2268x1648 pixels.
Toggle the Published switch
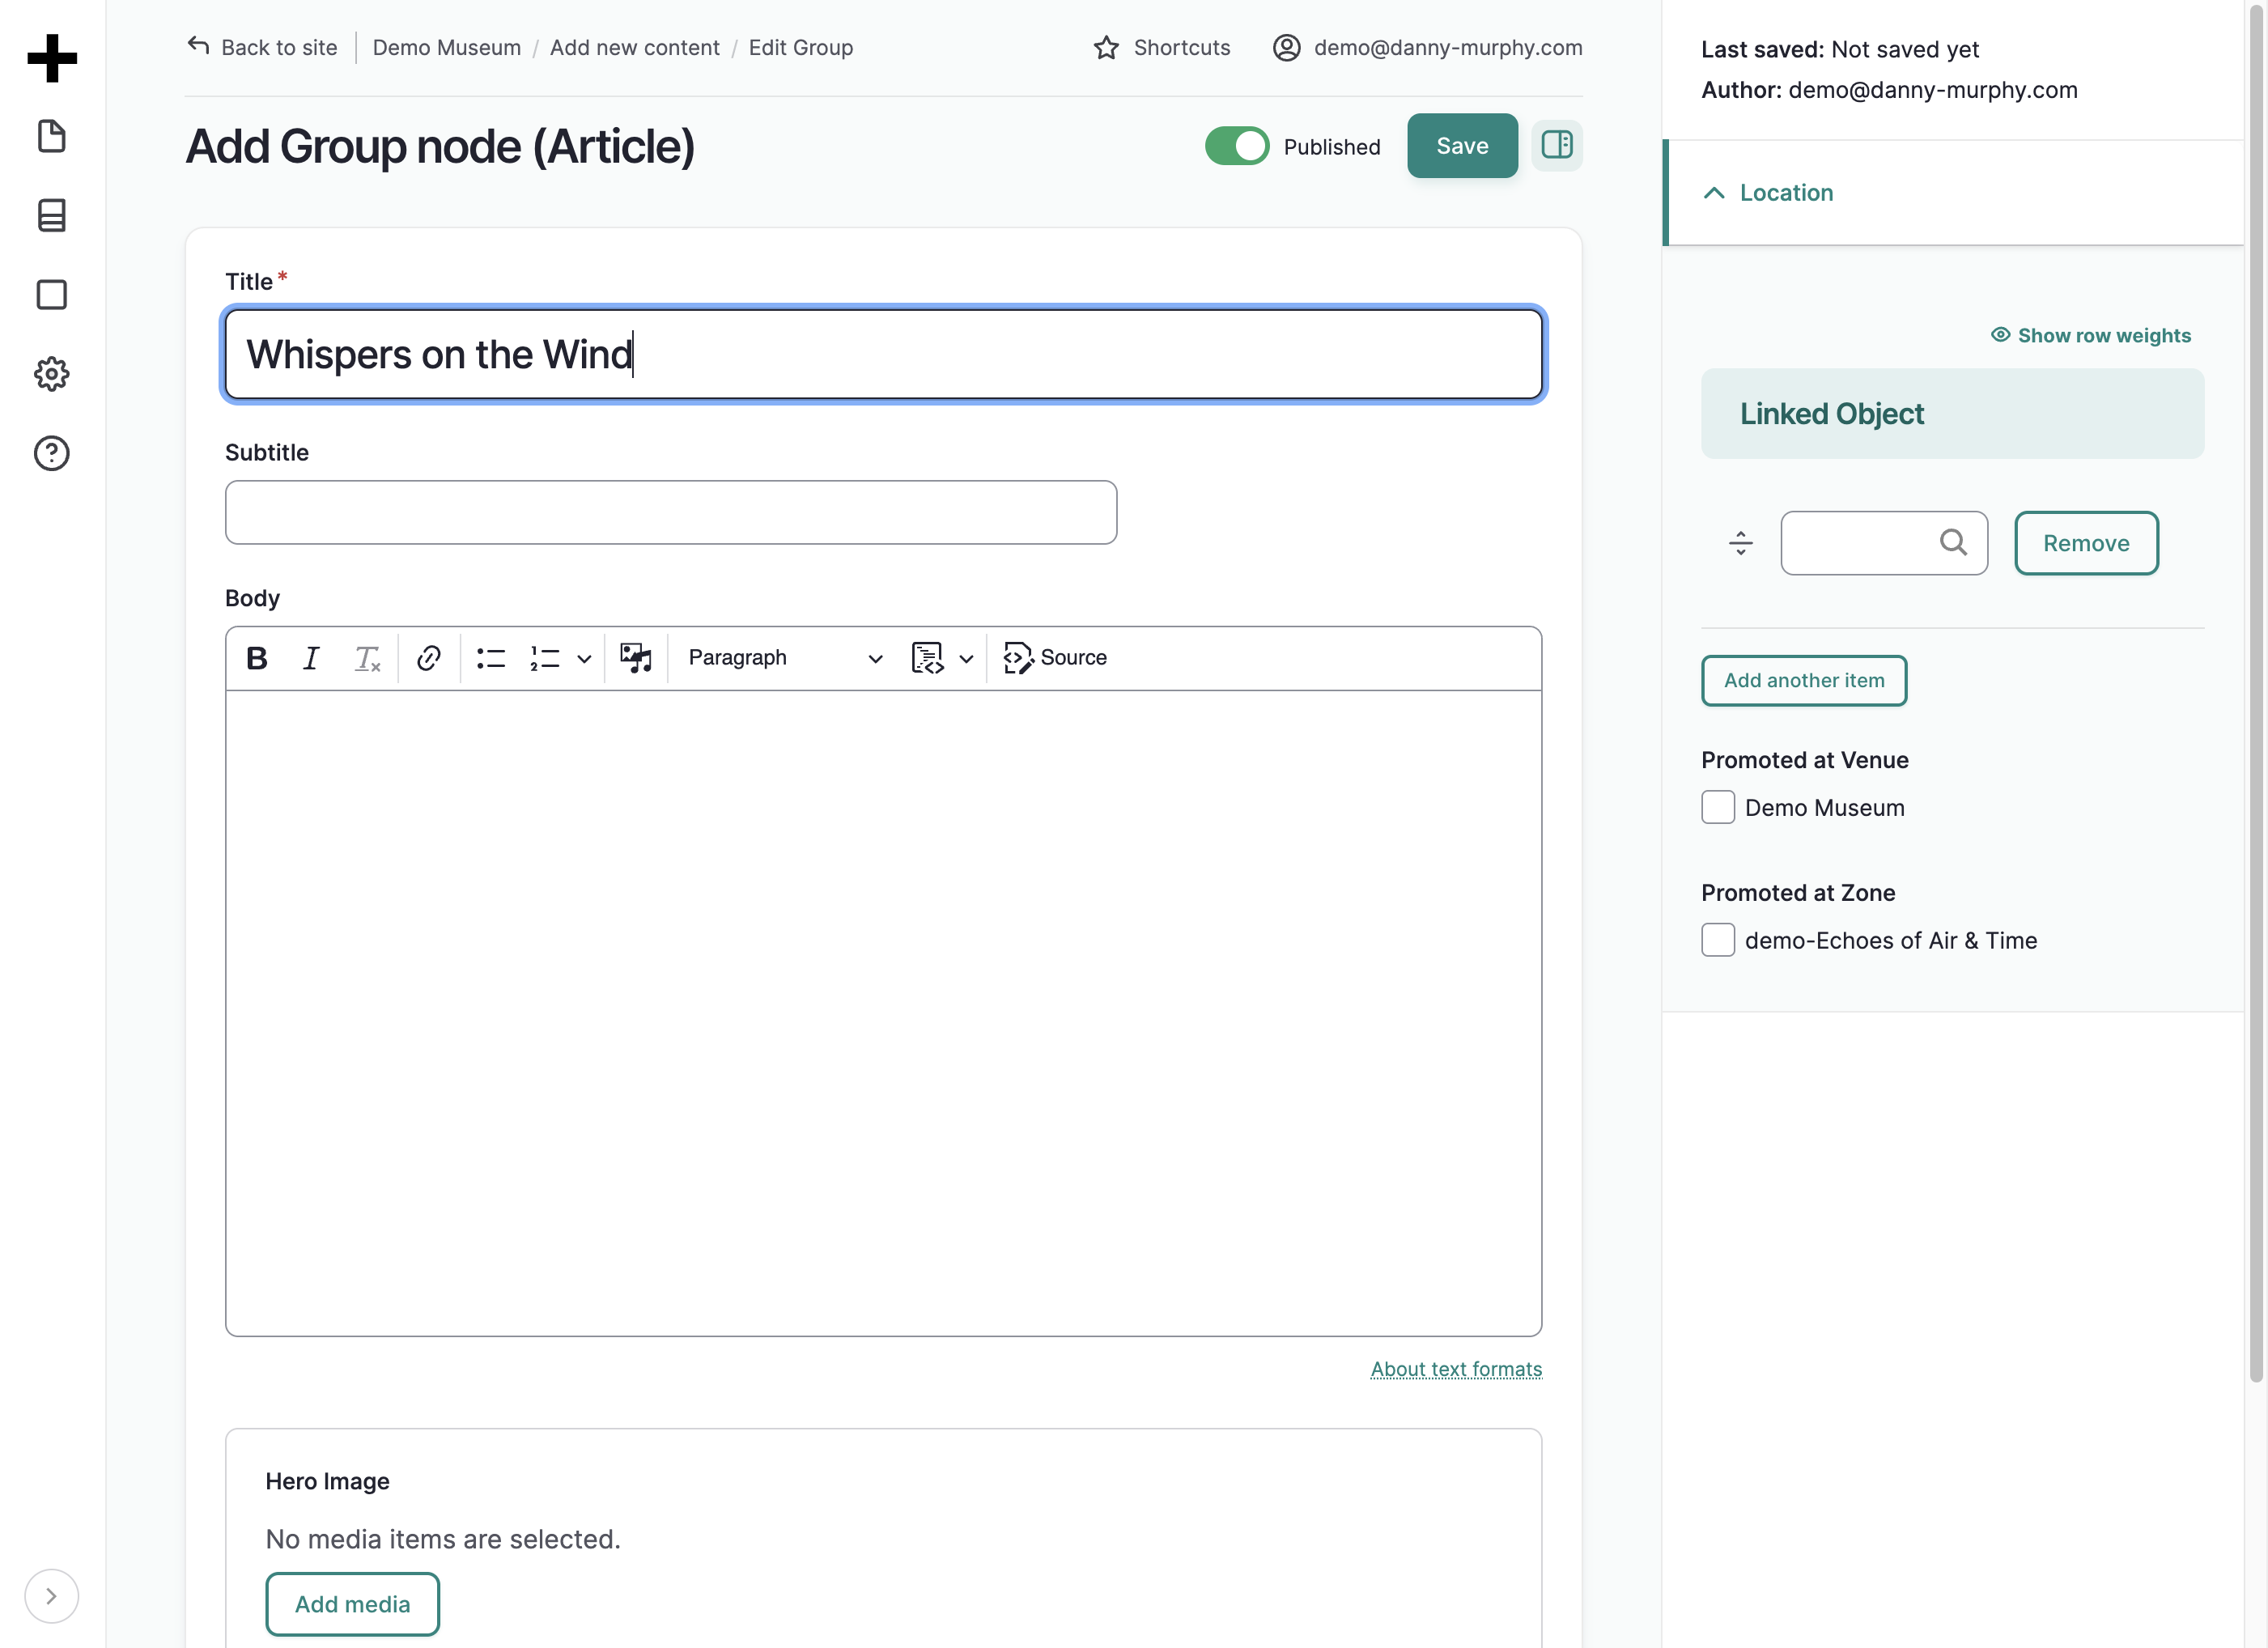pos(1237,146)
